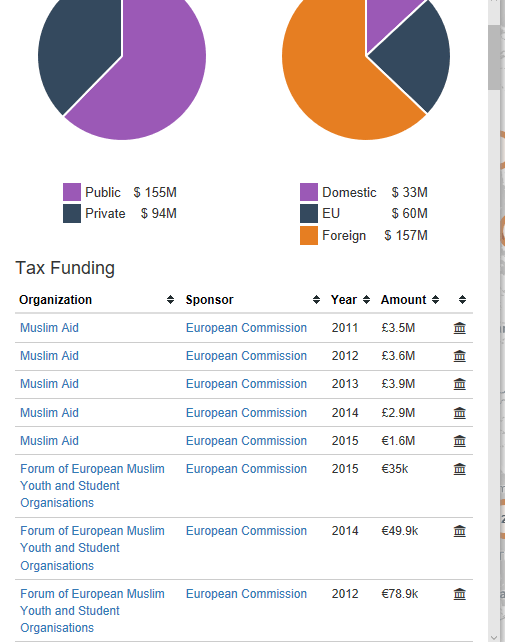Click the '$ 94M' Private legend value
505x642 pixels.
pyautogui.click(x=159, y=214)
